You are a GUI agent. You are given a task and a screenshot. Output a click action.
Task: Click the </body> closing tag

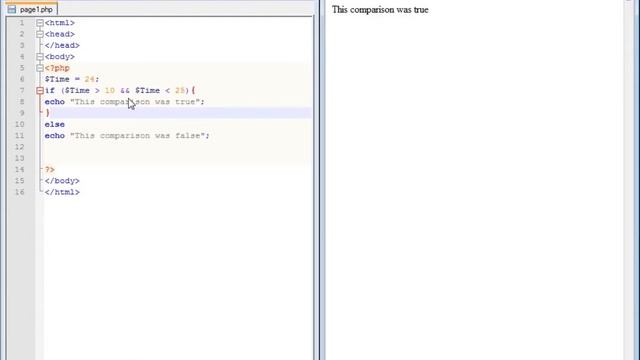point(62,181)
